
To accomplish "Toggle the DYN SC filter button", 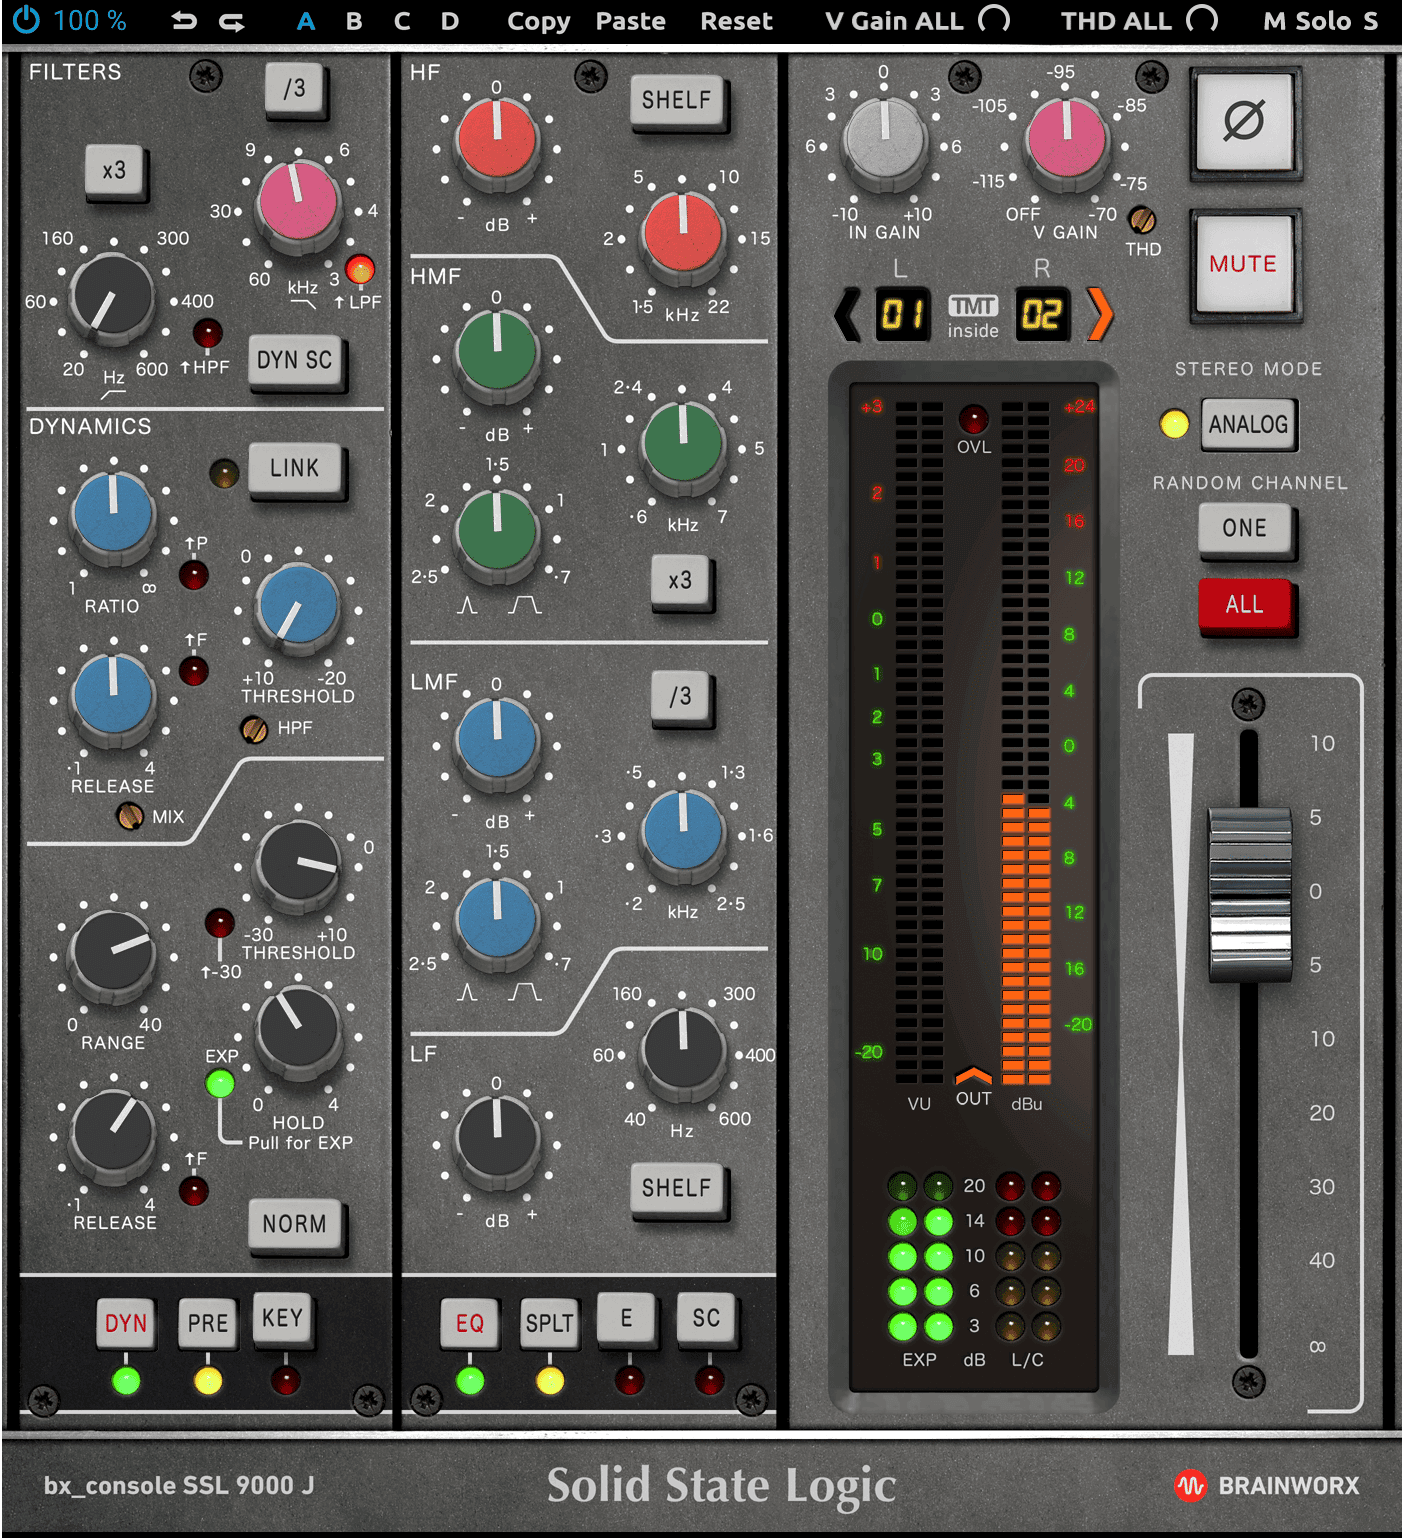I will tap(295, 360).
